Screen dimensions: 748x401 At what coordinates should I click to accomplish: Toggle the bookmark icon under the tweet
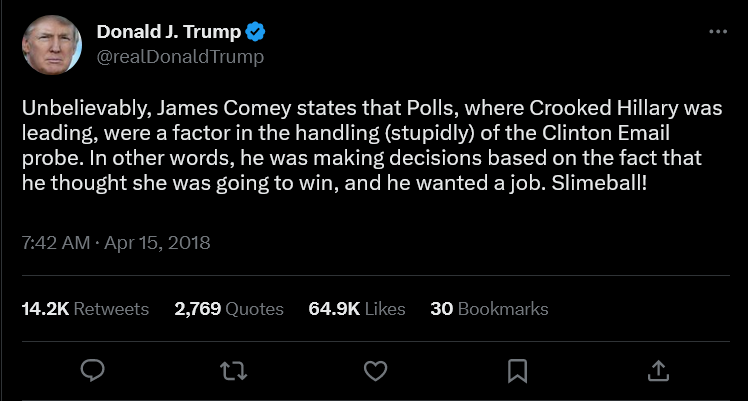pyautogui.click(x=517, y=371)
